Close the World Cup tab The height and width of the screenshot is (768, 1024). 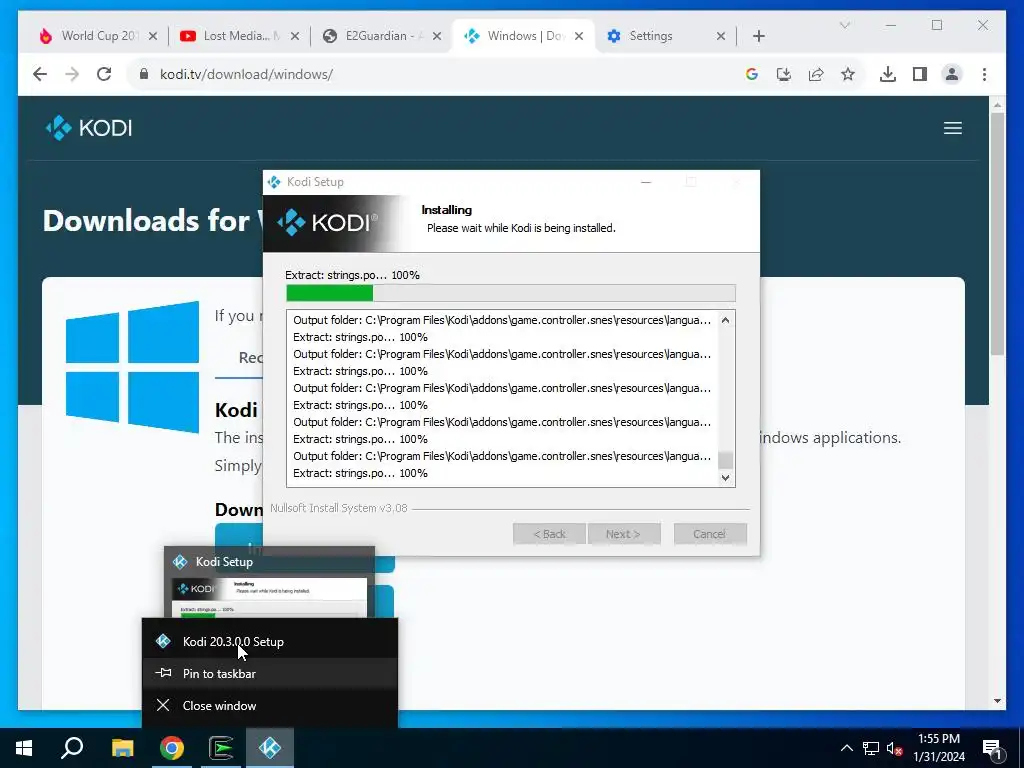(153, 36)
